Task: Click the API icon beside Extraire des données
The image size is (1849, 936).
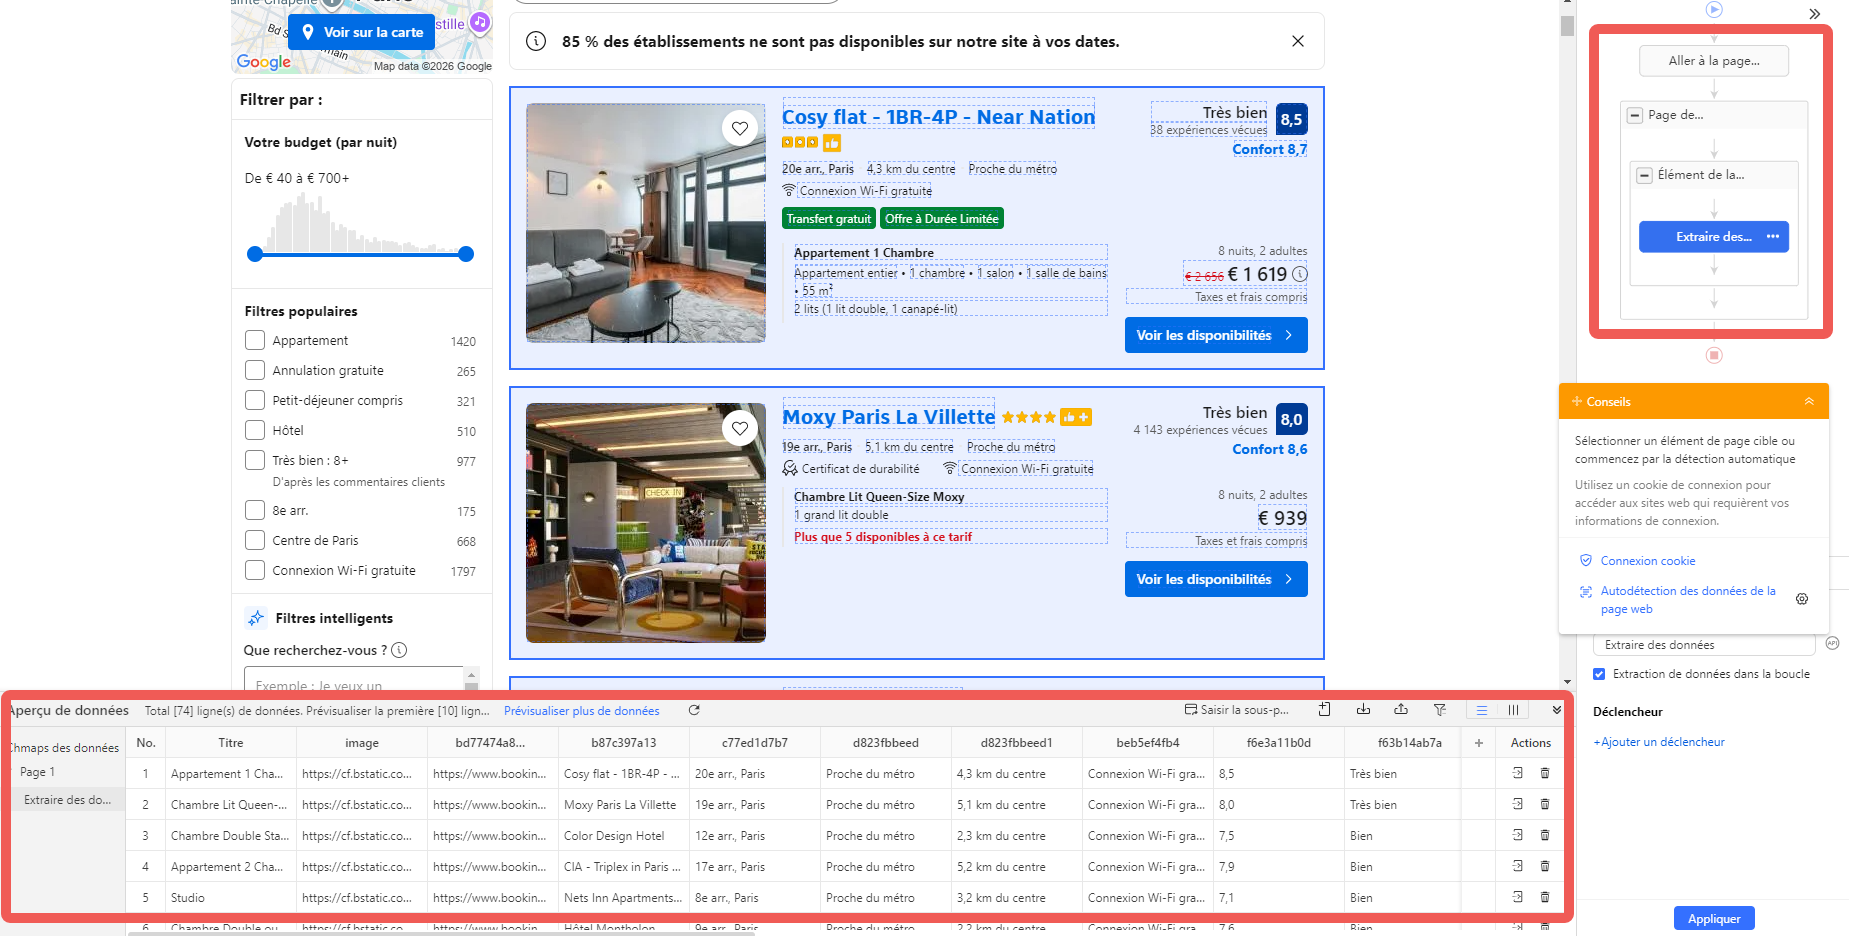Action: point(1833,644)
